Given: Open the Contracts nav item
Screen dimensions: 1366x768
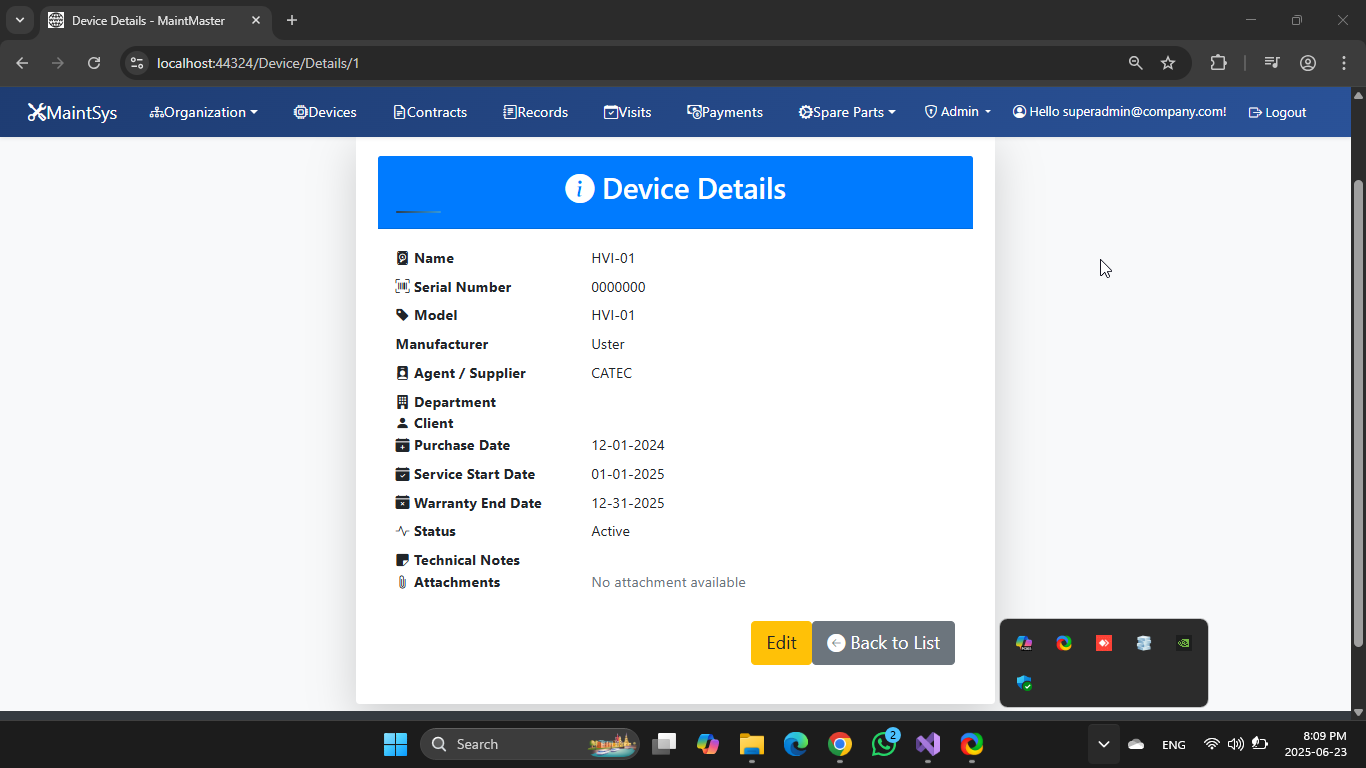Looking at the screenshot, I should tap(430, 113).
